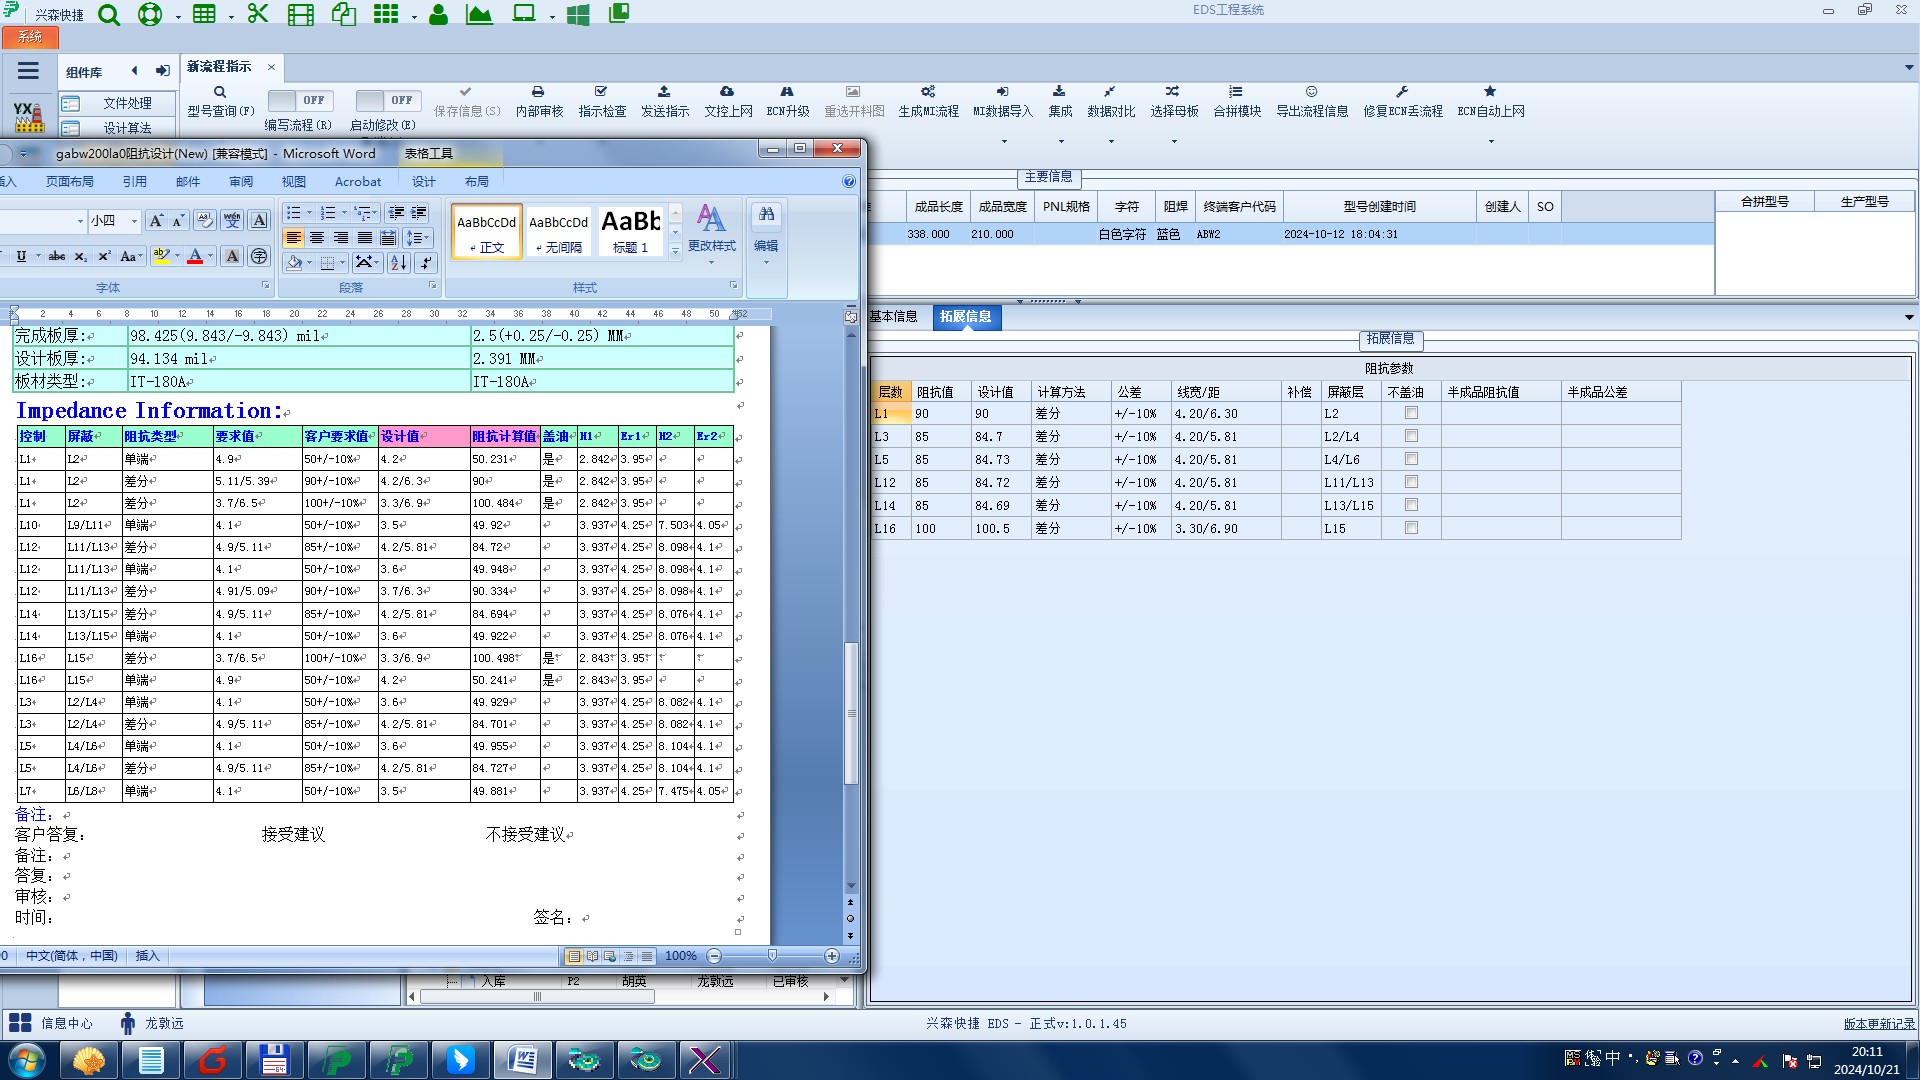This screenshot has height=1080, width=1920.
Task: Open the font color dropdown arrow
Action: point(211,257)
